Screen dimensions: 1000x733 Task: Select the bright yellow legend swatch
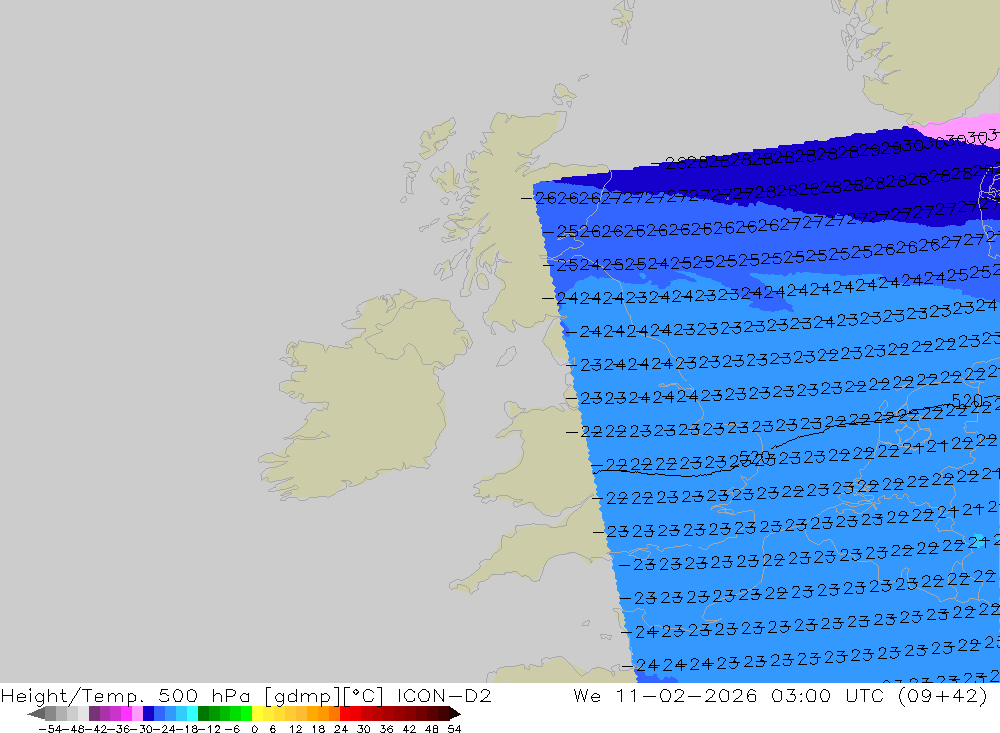point(258,713)
